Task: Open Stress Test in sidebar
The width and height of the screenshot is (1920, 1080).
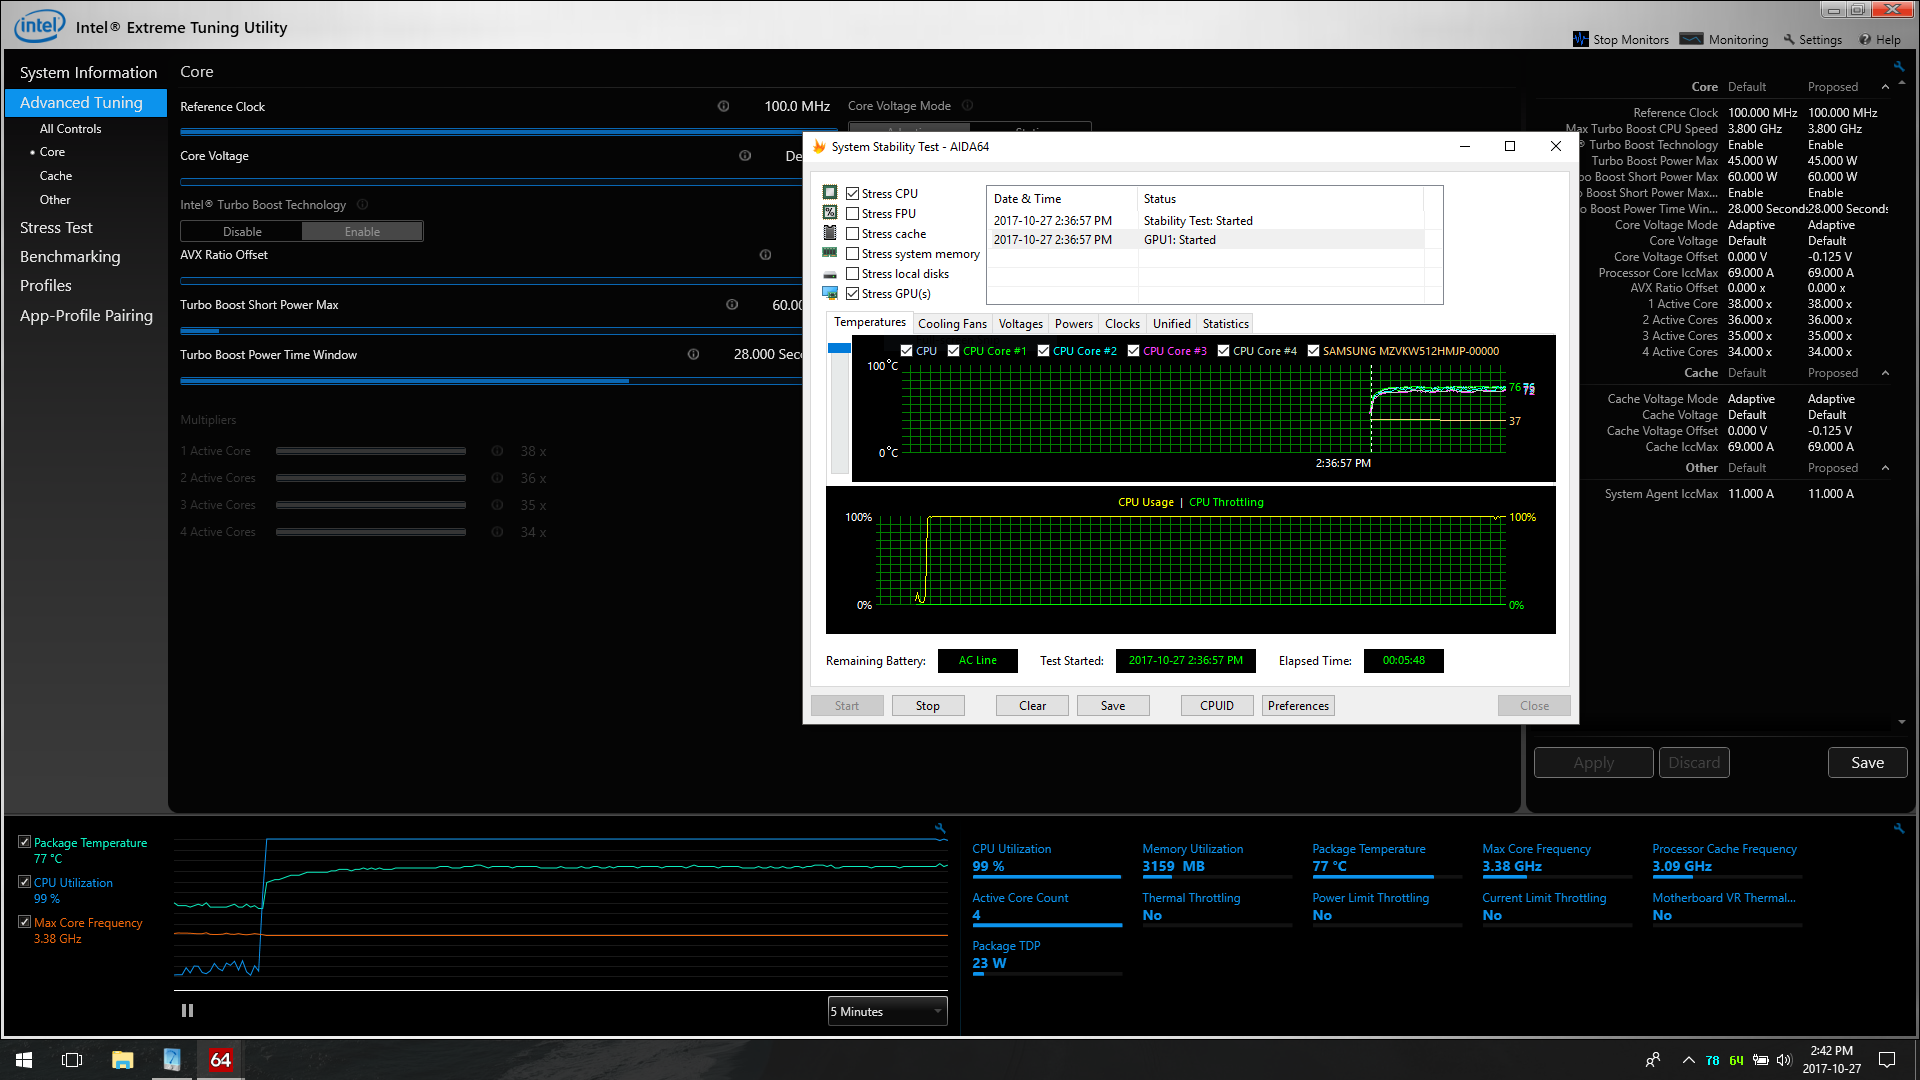Action: tap(56, 228)
